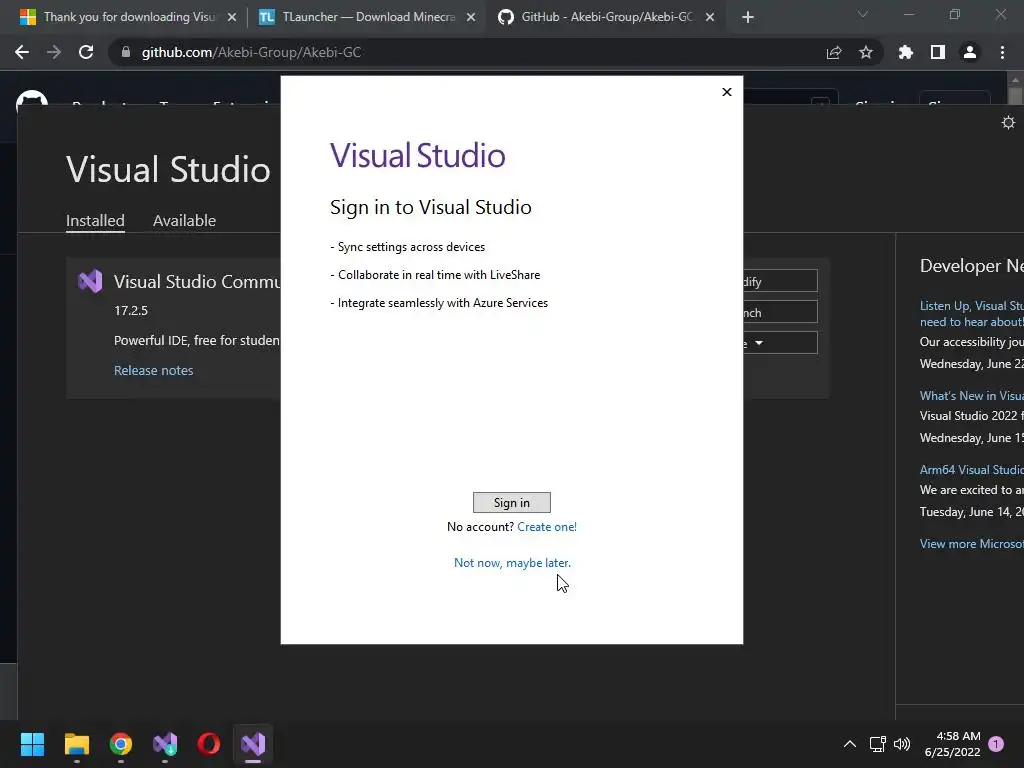Close the Thank you for downloading tab
1024x768 pixels.
pos(232,18)
